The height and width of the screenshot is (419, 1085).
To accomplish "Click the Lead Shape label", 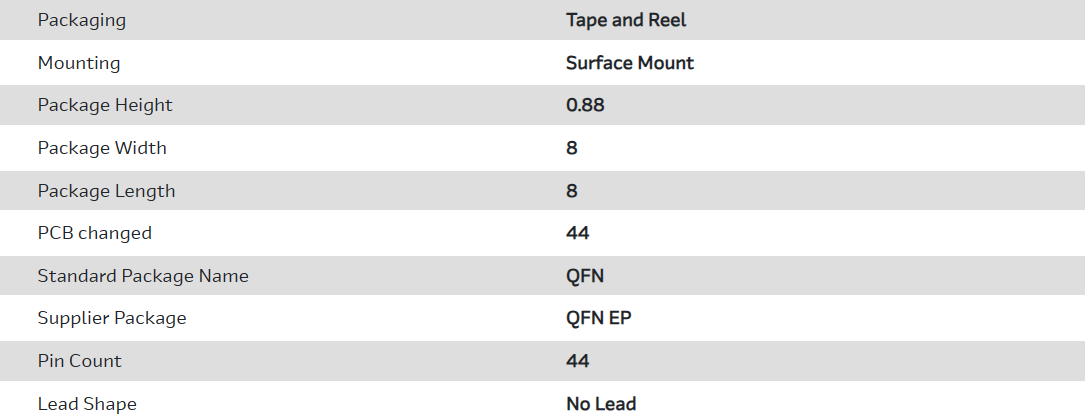I will coord(87,404).
